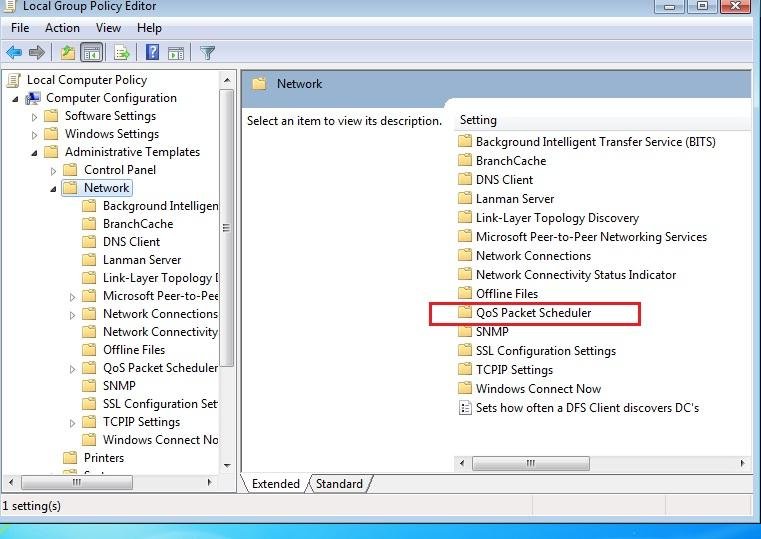The image size is (761, 539).
Task: Select DNS Client in the tree
Action: coord(131,242)
